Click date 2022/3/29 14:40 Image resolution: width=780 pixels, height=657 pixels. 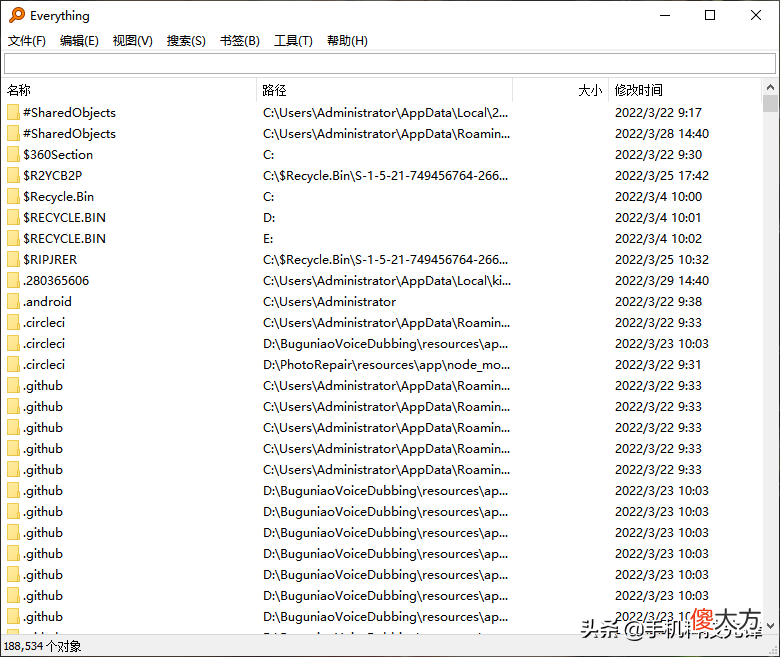pyautogui.click(x=662, y=281)
